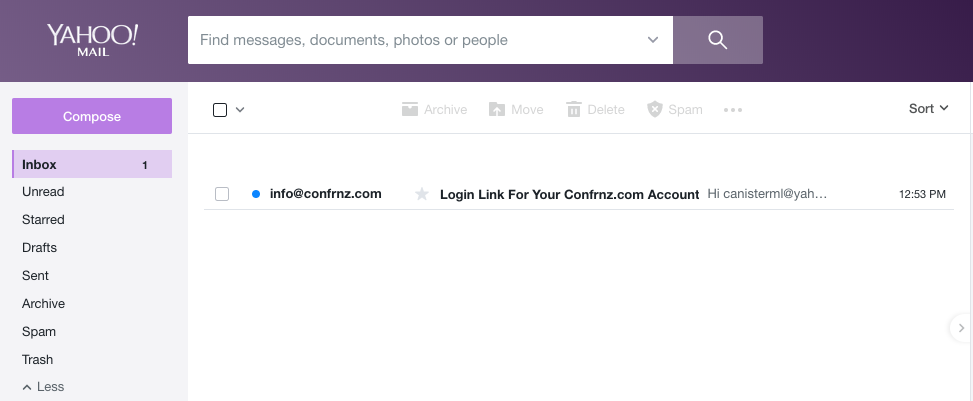Open the three-dots more actions menu
The image size is (973, 401).
[733, 110]
